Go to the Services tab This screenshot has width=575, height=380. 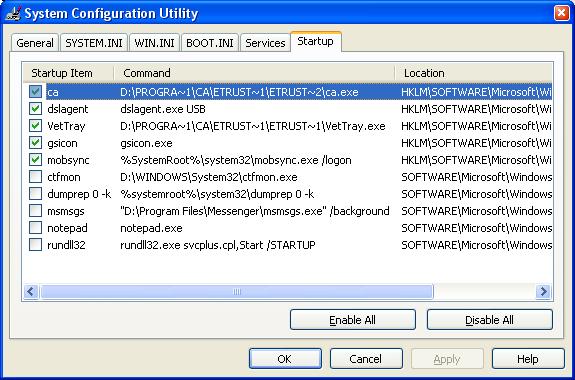[x=265, y=43]
